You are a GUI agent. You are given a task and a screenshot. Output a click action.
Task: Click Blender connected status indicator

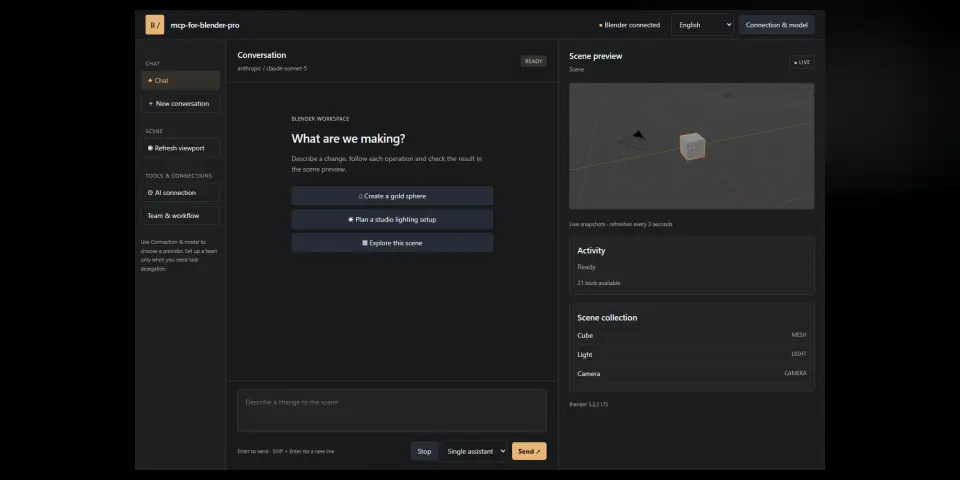(x=629, y=25)
